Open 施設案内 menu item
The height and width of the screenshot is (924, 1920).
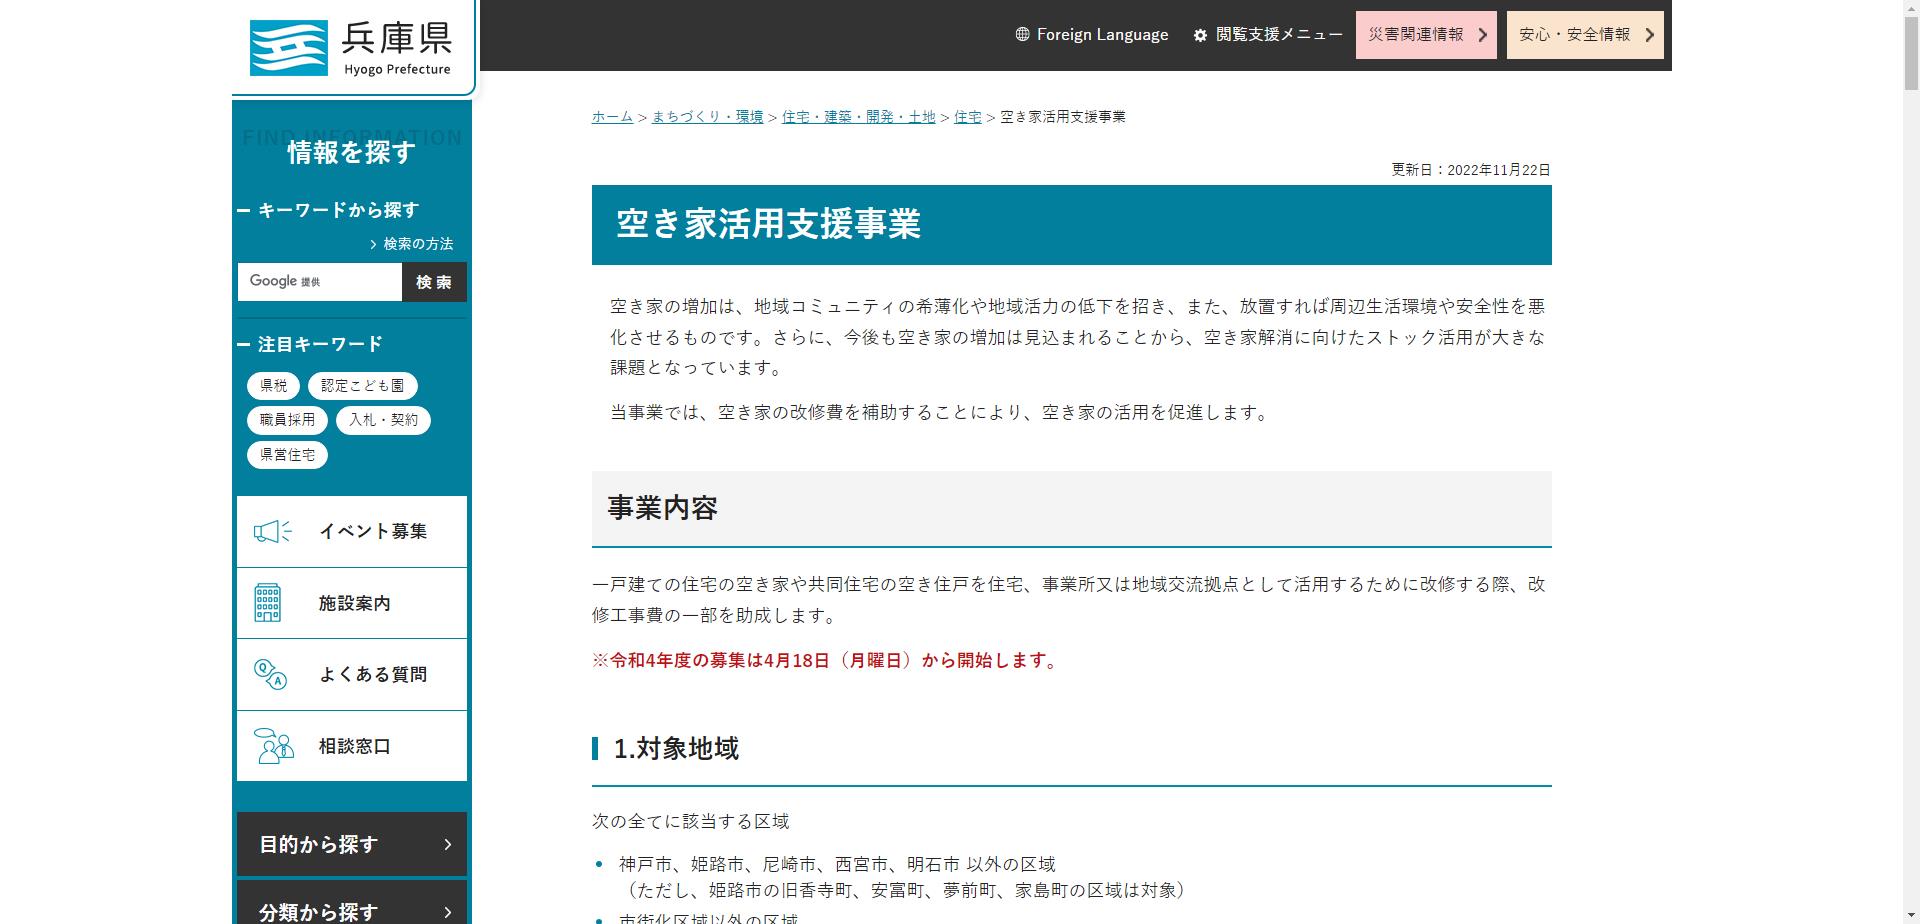(352, 603)
